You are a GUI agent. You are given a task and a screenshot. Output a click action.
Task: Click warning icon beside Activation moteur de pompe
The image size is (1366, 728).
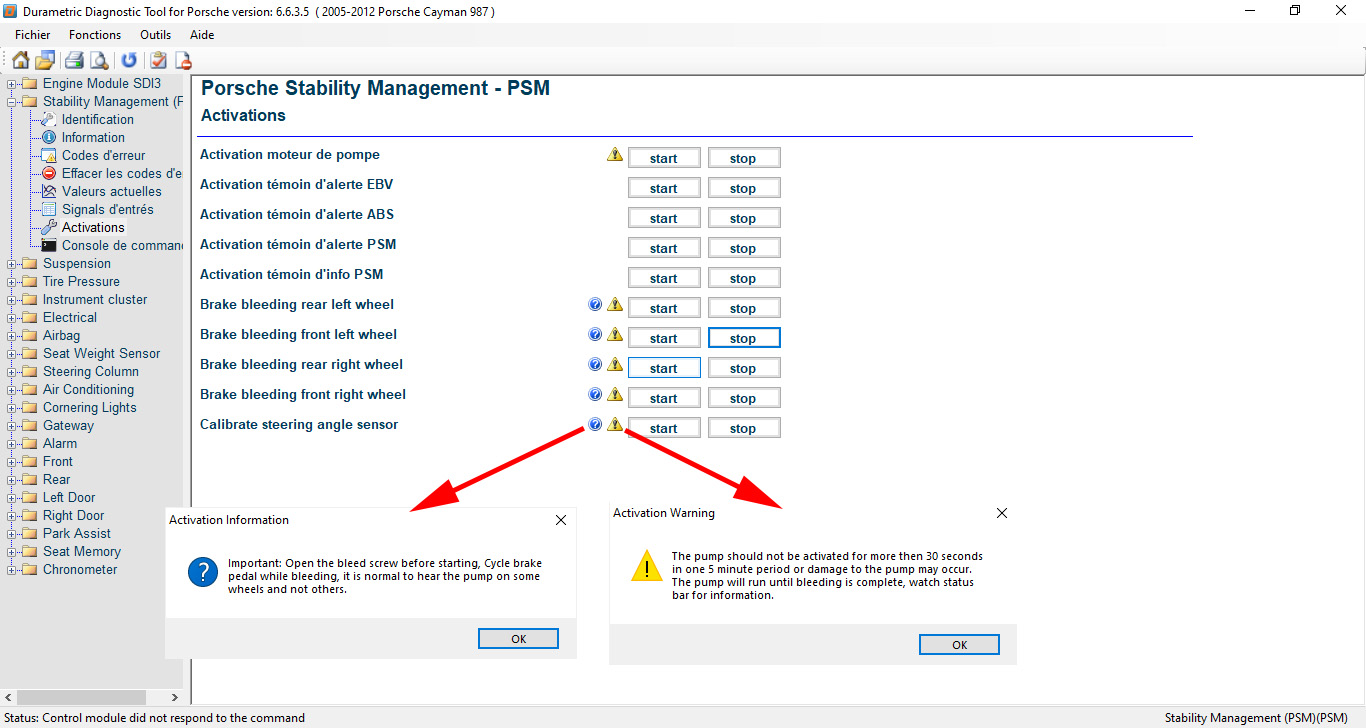pos(615,155)
